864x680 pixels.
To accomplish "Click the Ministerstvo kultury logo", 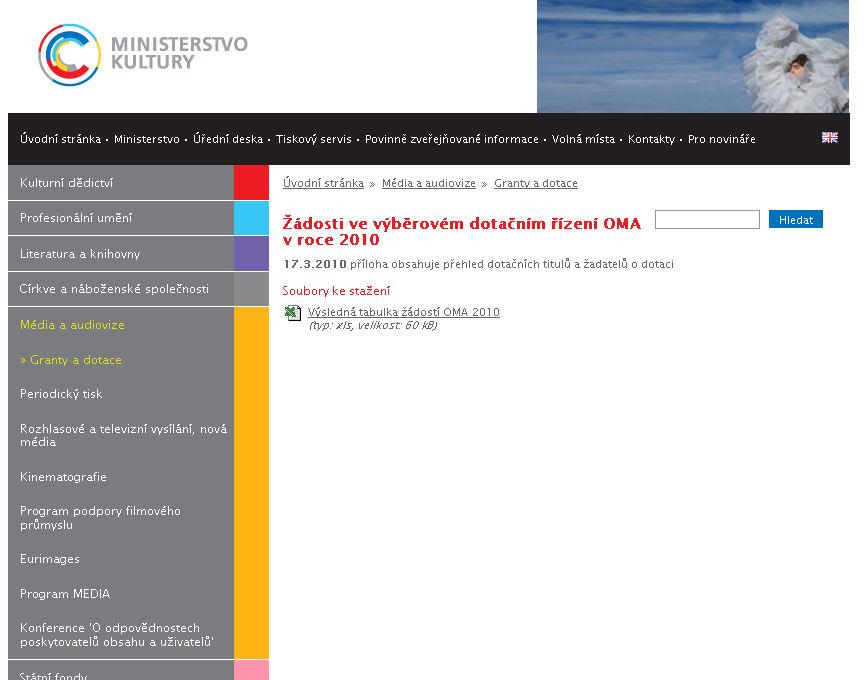I will [x=143, y=54].
